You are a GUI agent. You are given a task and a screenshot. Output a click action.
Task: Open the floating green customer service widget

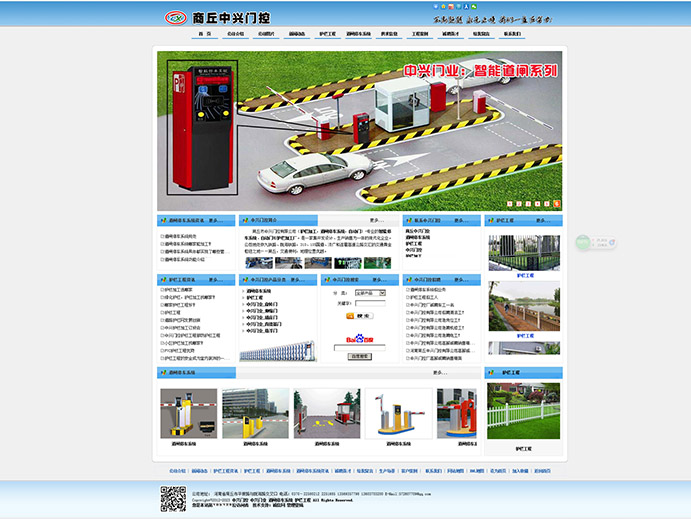coord(596,242)
